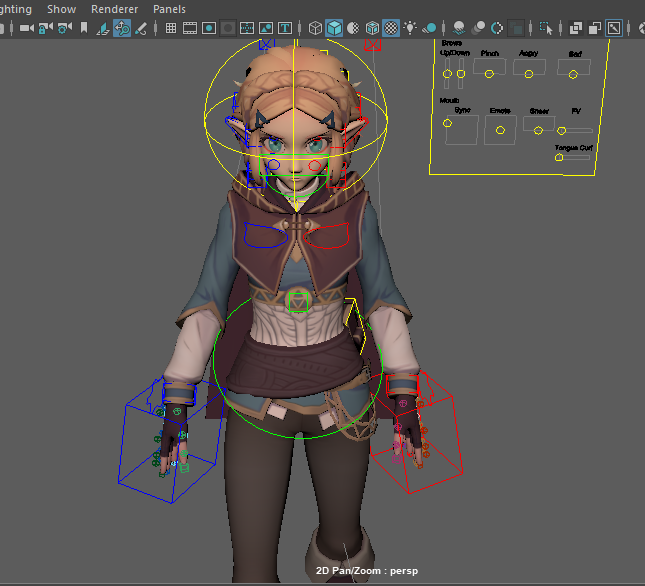Select the blue hand box rig control
645x586 pixels.
pos(172,440)
